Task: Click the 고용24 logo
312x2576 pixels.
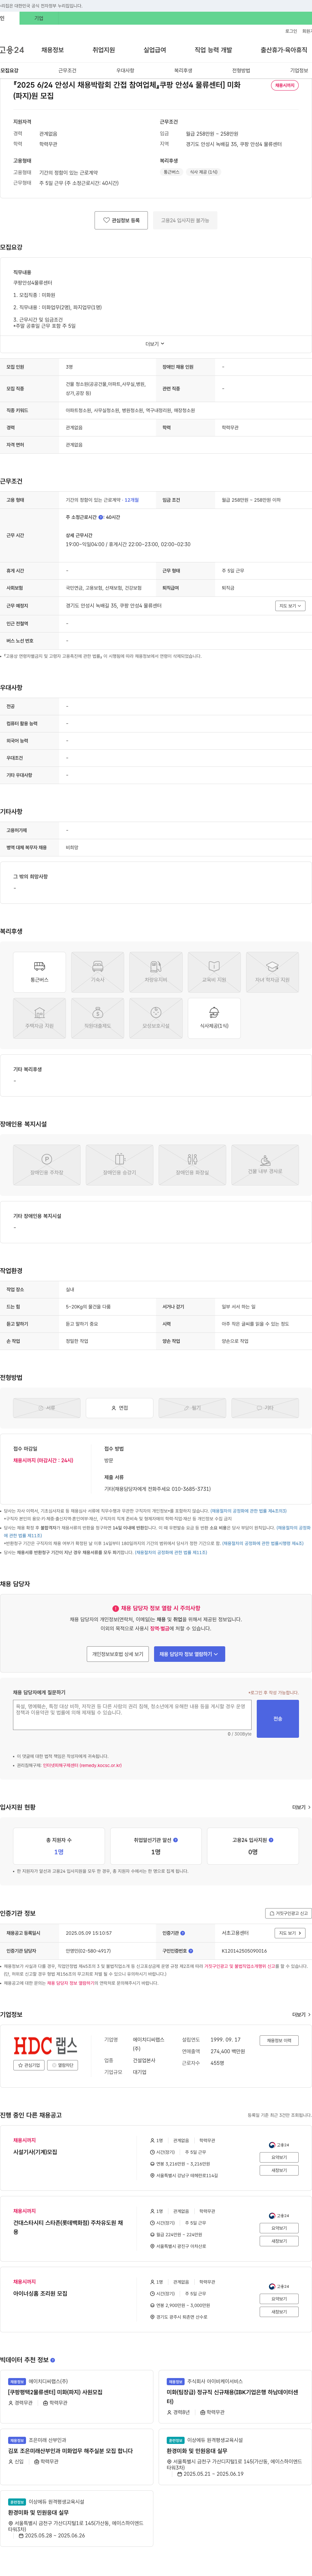Action: coord(12,50)
